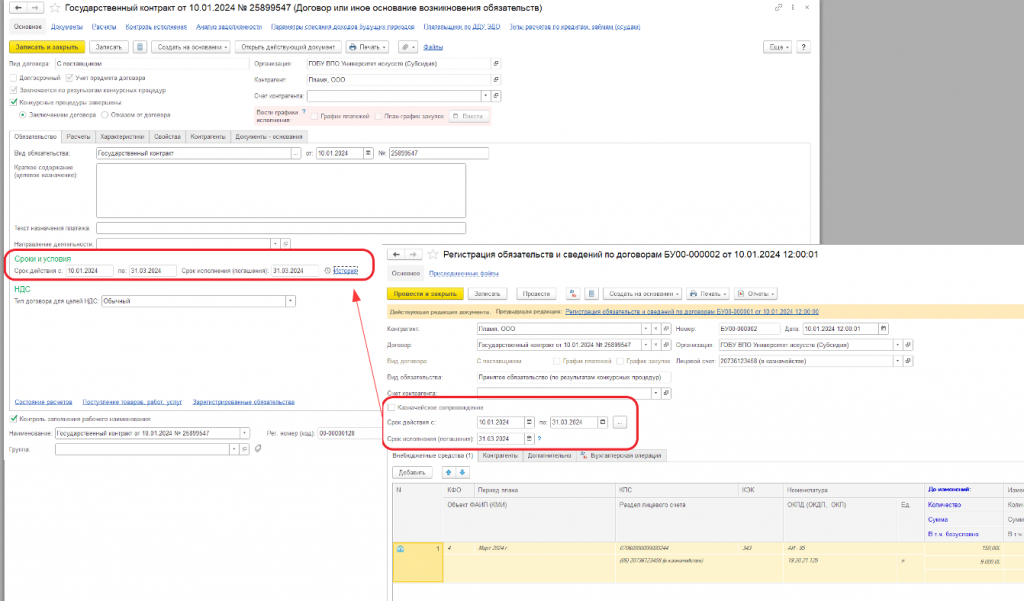Open the Лицевой счет dropdown arrow

(x=897, y=361)
